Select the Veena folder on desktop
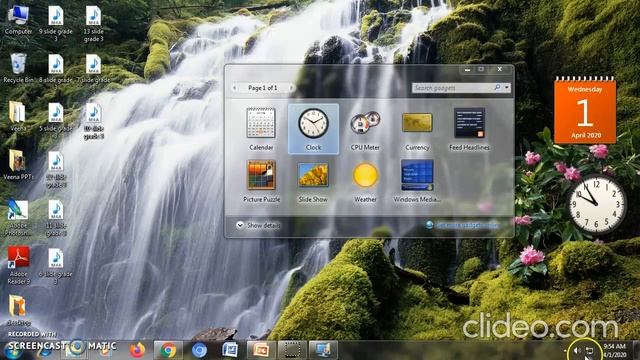Image resolution: width=640 pixels, height=360 pixels. [x=18, y=116]
